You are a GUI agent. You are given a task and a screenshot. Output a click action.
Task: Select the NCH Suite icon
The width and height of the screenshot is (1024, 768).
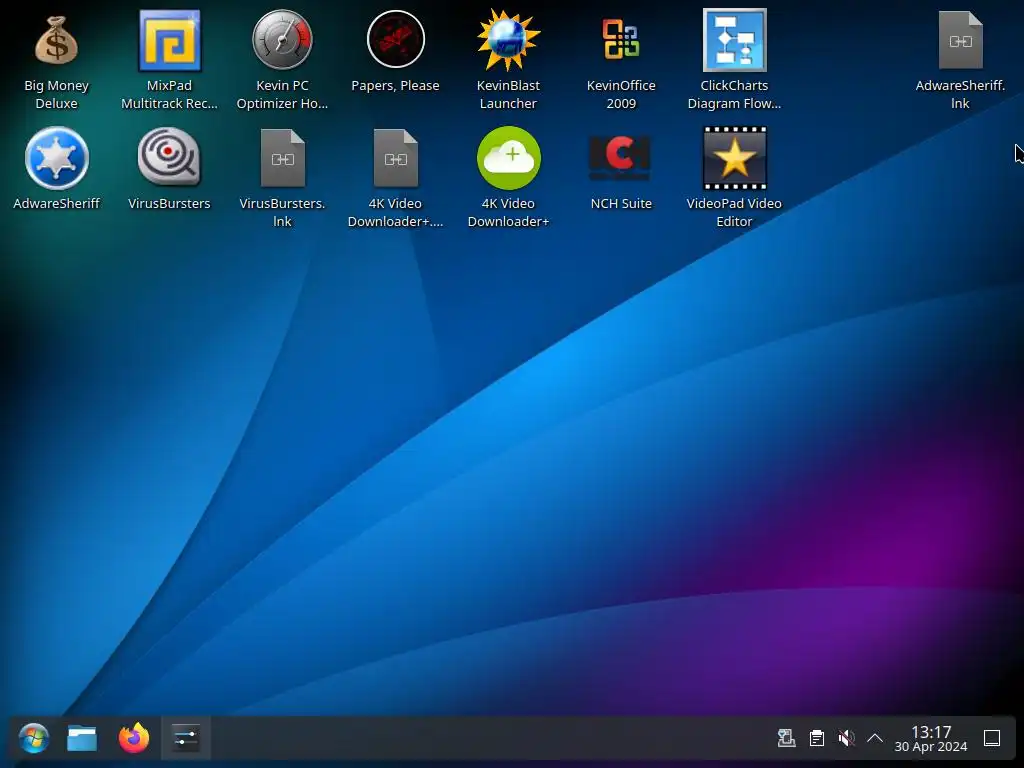(620, 157)
